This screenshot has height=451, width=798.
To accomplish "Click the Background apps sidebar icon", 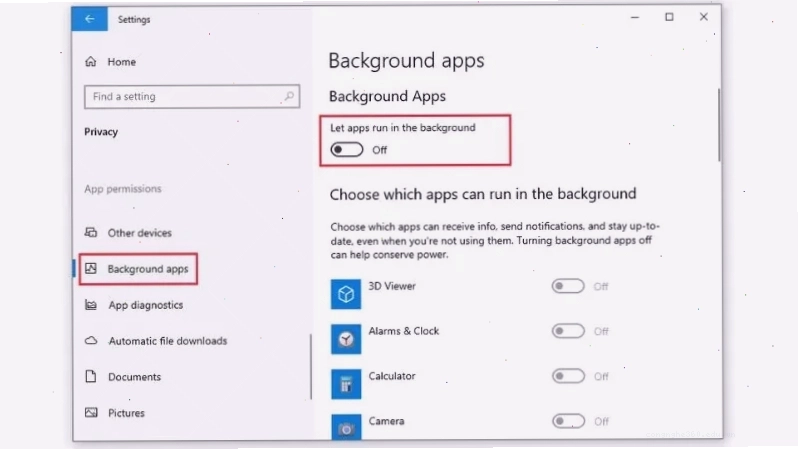I will tap(91, 269).
